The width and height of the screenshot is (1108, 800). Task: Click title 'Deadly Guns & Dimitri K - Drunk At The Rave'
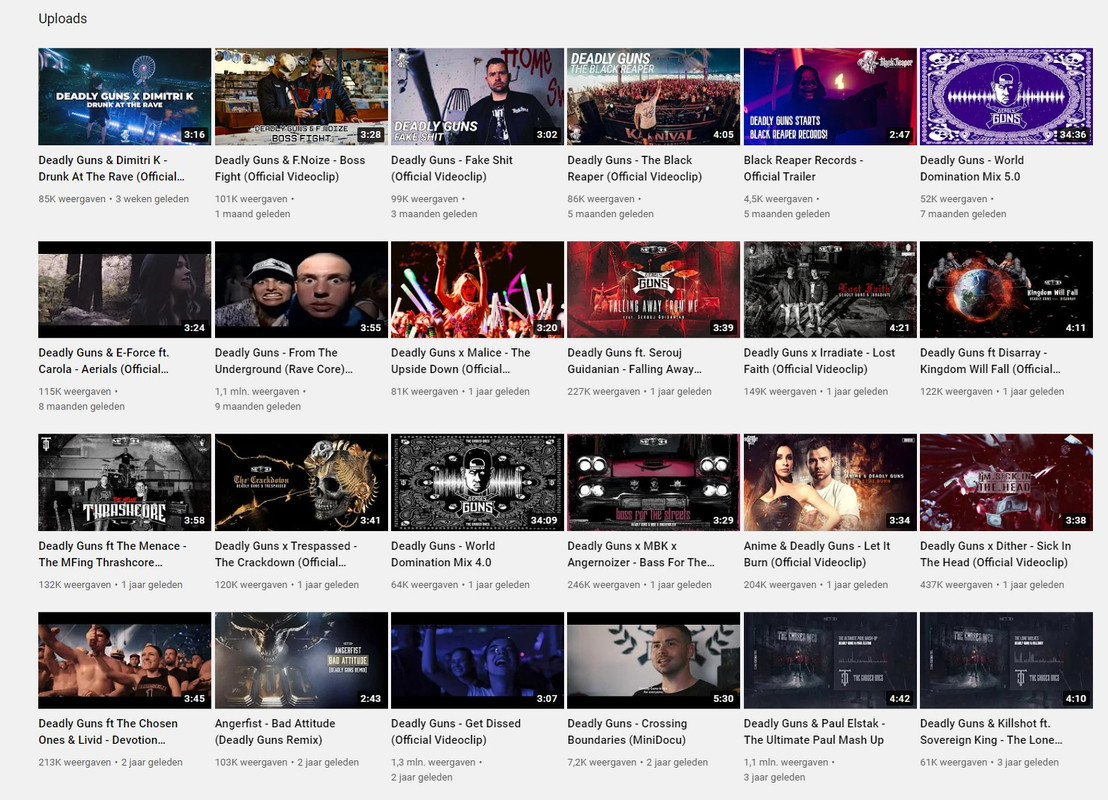pyautogui.click(x=112, y=168)
